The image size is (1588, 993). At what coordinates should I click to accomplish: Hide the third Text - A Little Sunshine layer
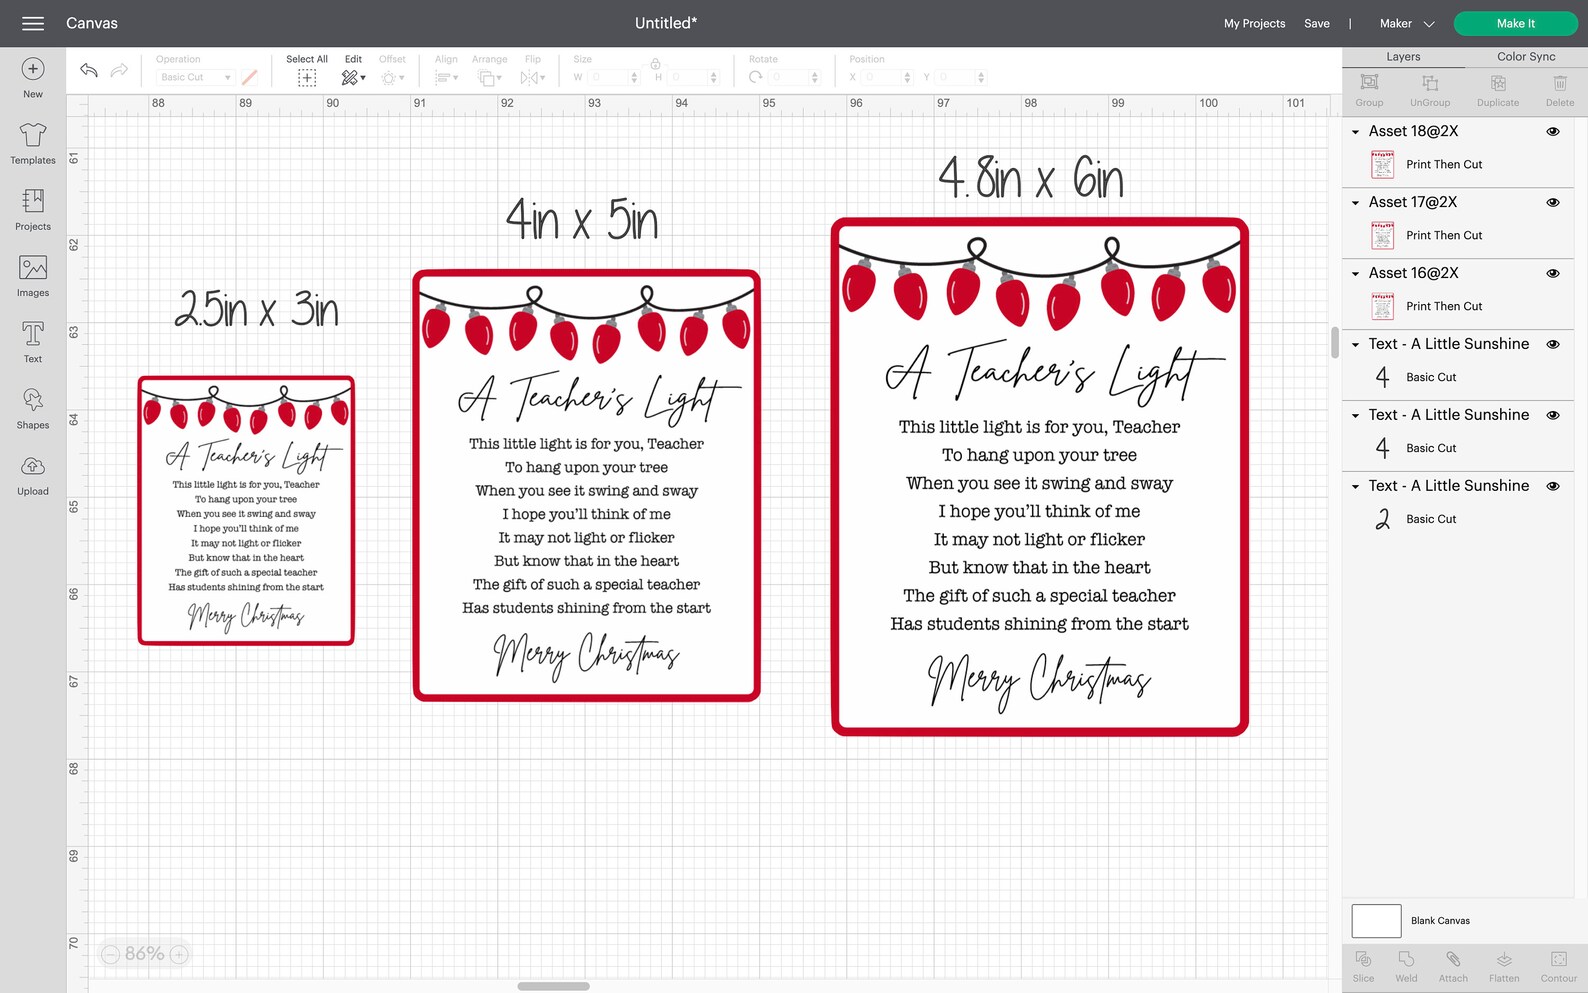point(1553,486)
